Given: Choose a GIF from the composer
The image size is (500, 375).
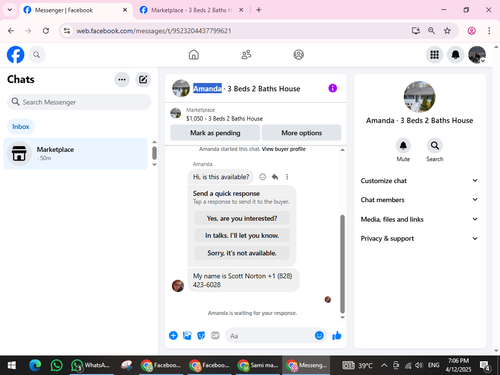Looking at the screenshot, I should coord(215,335).
